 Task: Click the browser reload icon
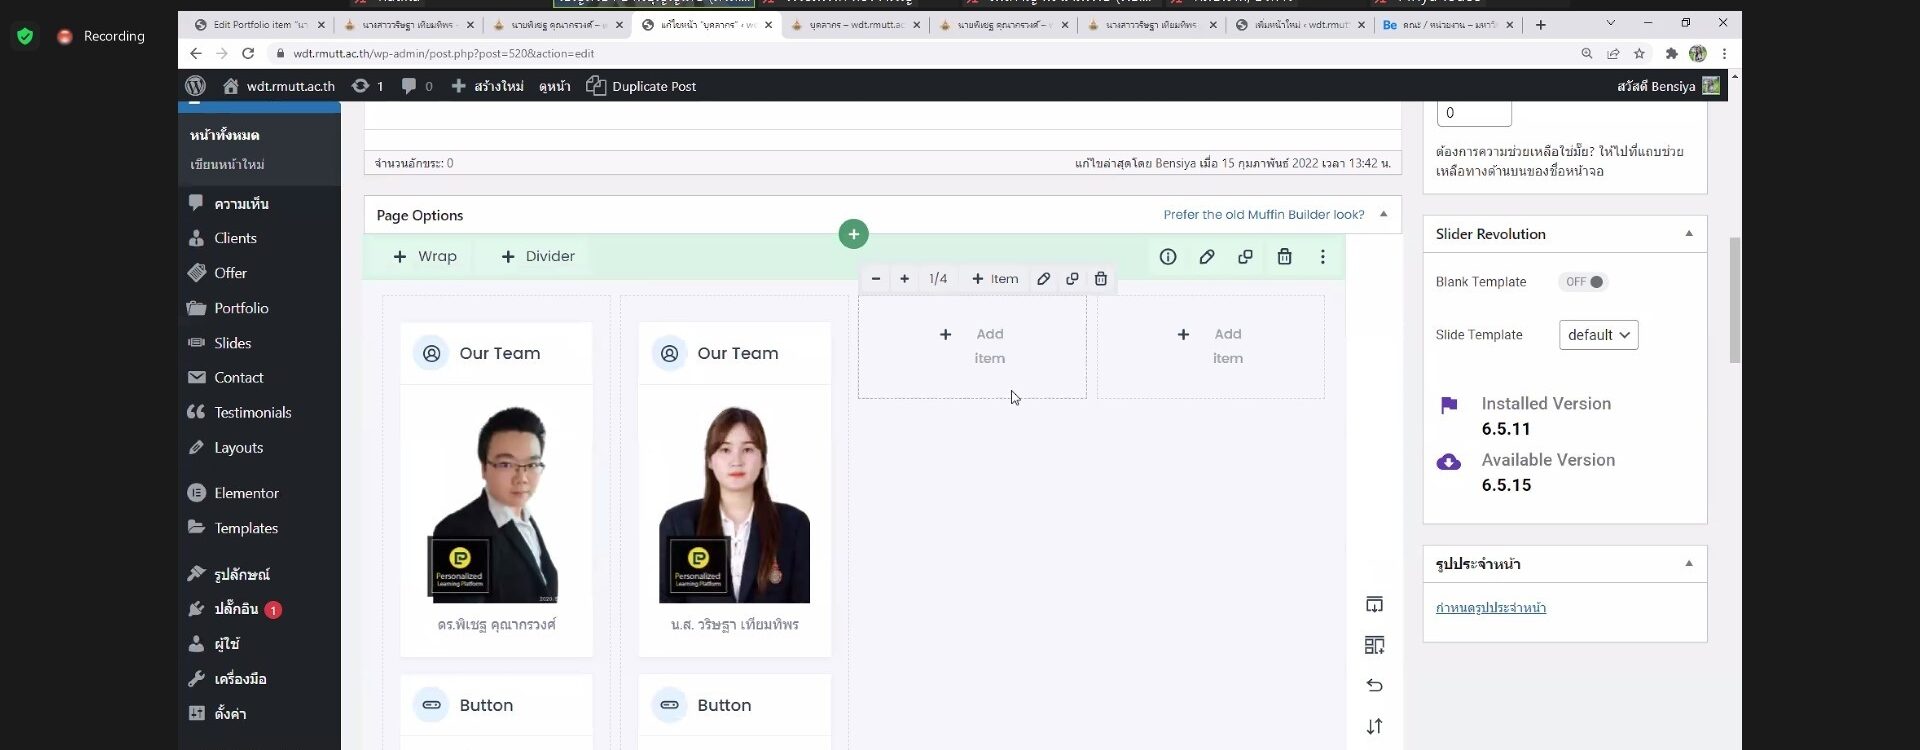point(248,53)
